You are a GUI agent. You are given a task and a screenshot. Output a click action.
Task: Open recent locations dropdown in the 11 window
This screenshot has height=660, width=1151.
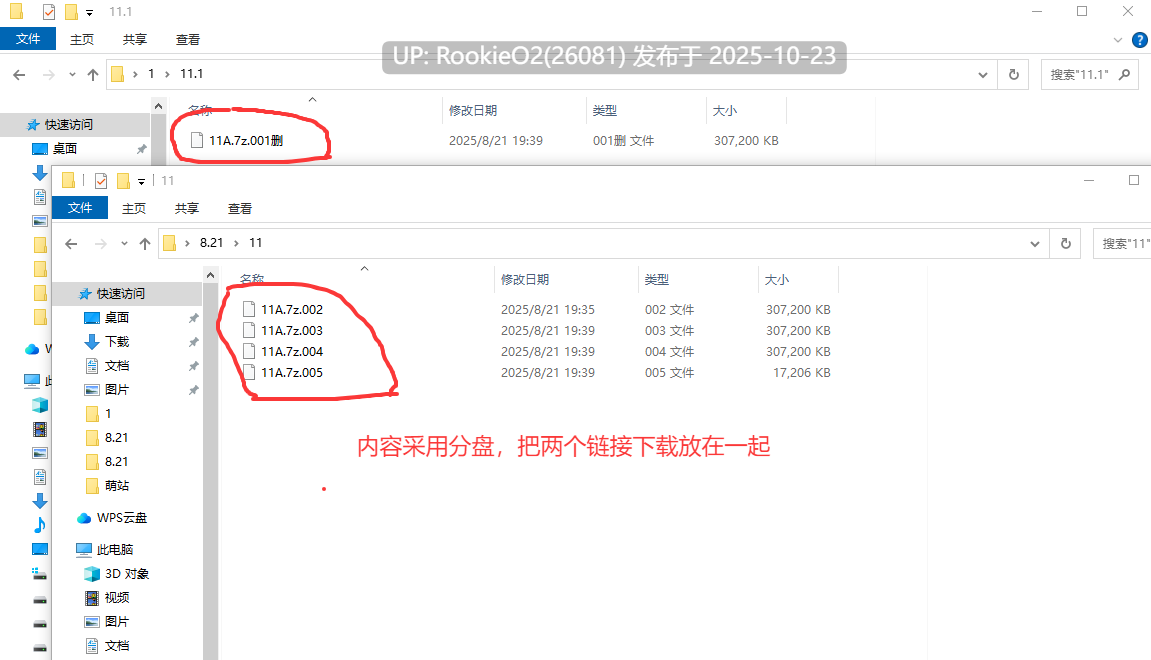click(124, 244)
